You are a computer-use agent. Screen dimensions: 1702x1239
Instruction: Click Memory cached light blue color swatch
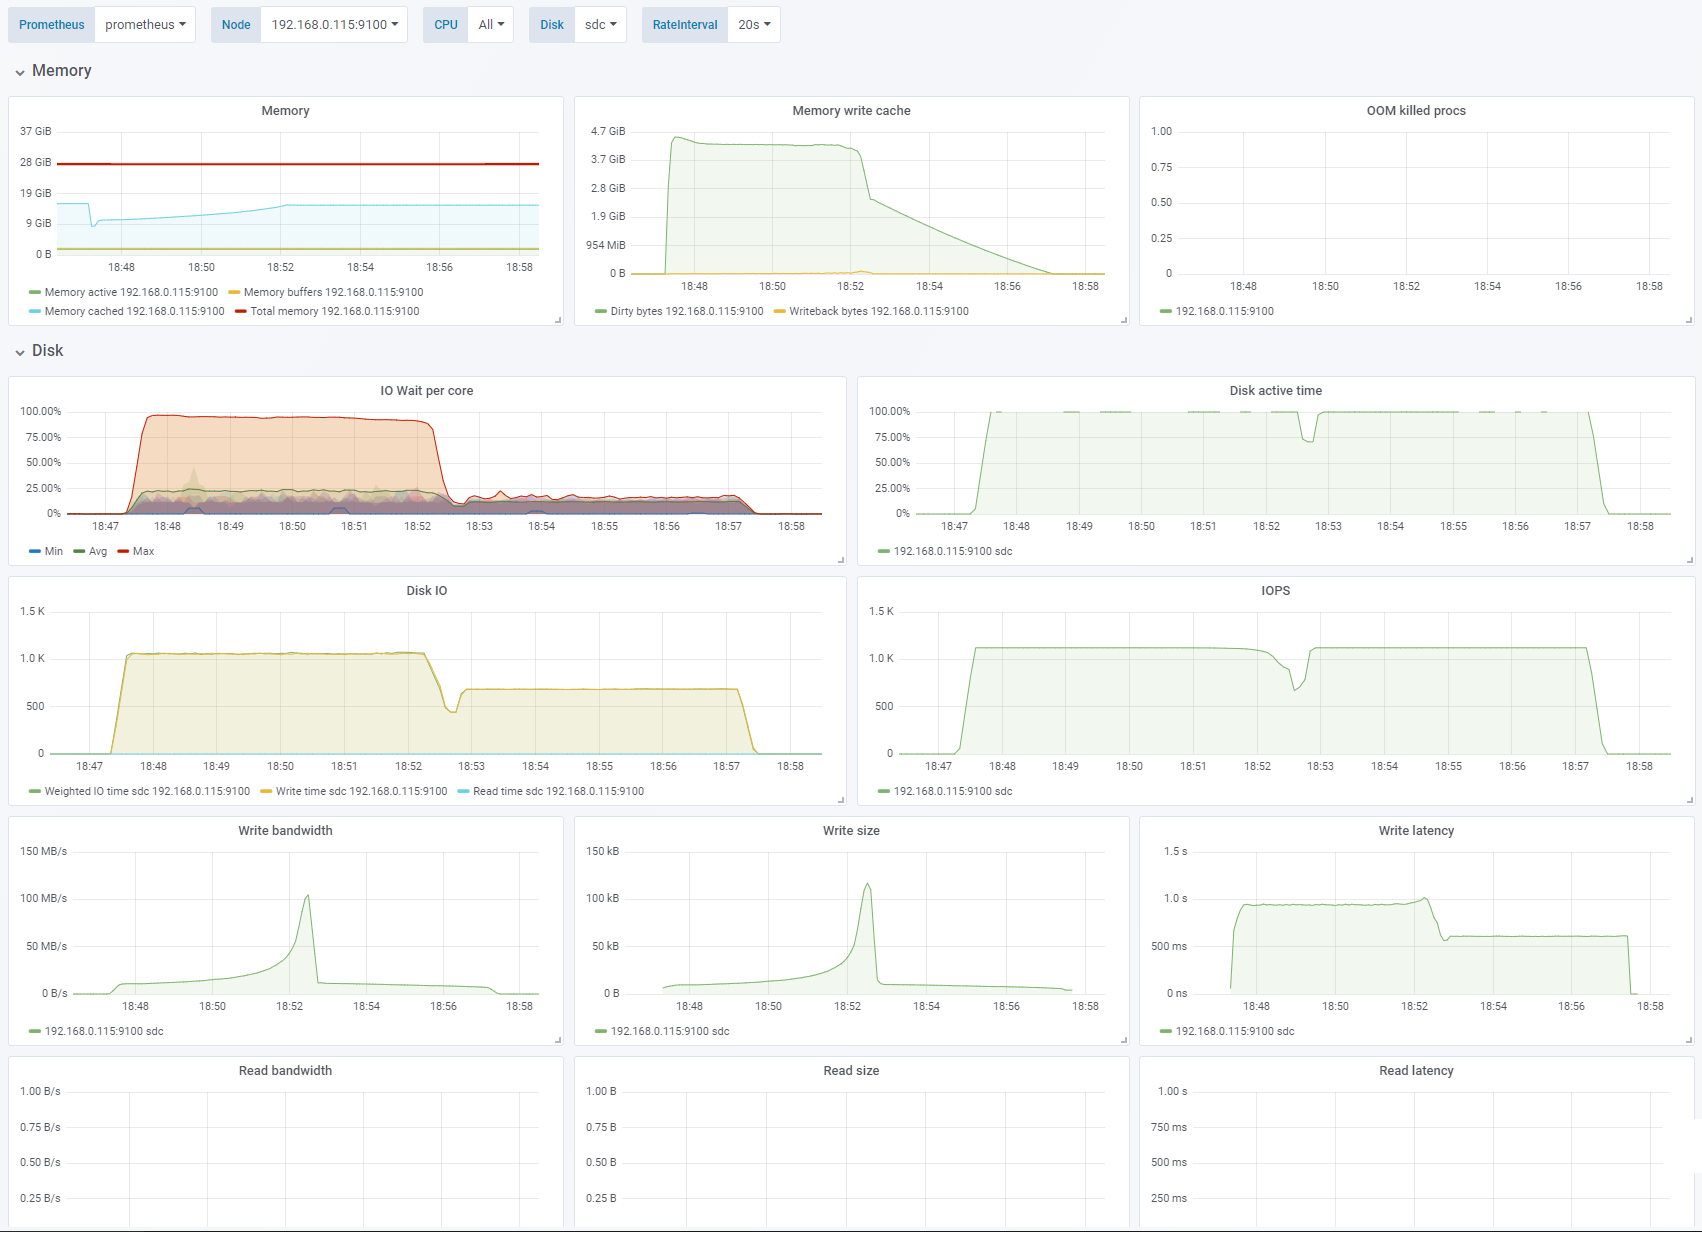tap(35, 312)
